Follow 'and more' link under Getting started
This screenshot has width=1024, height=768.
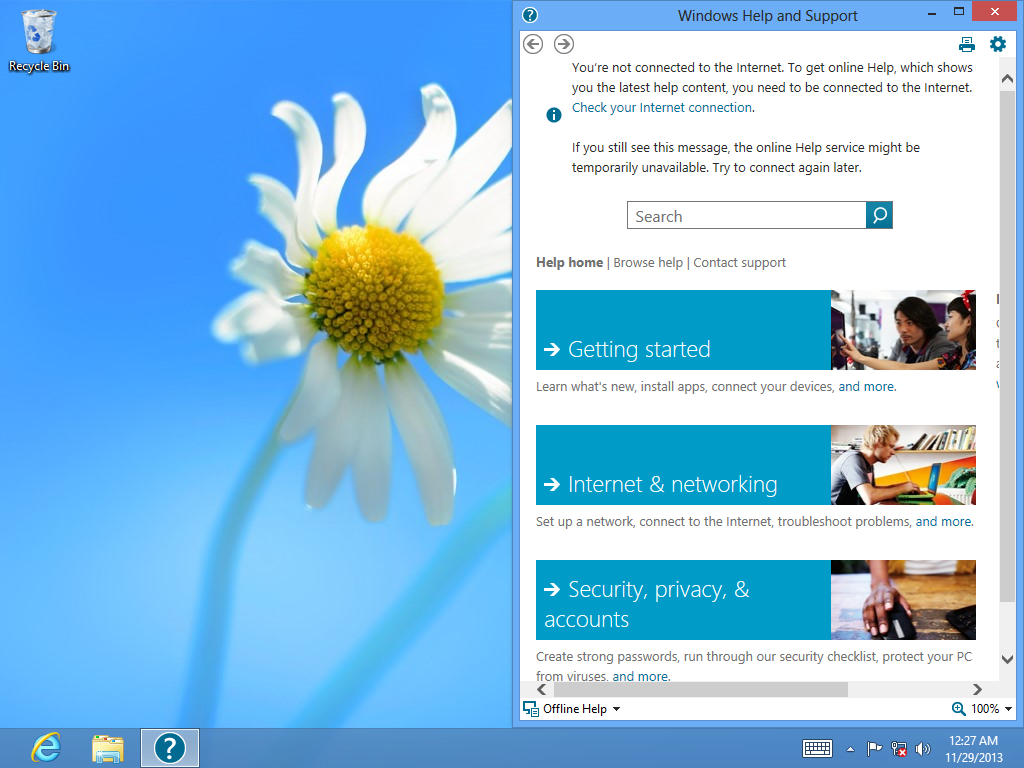pyautogui.click(x=866, y=387)
